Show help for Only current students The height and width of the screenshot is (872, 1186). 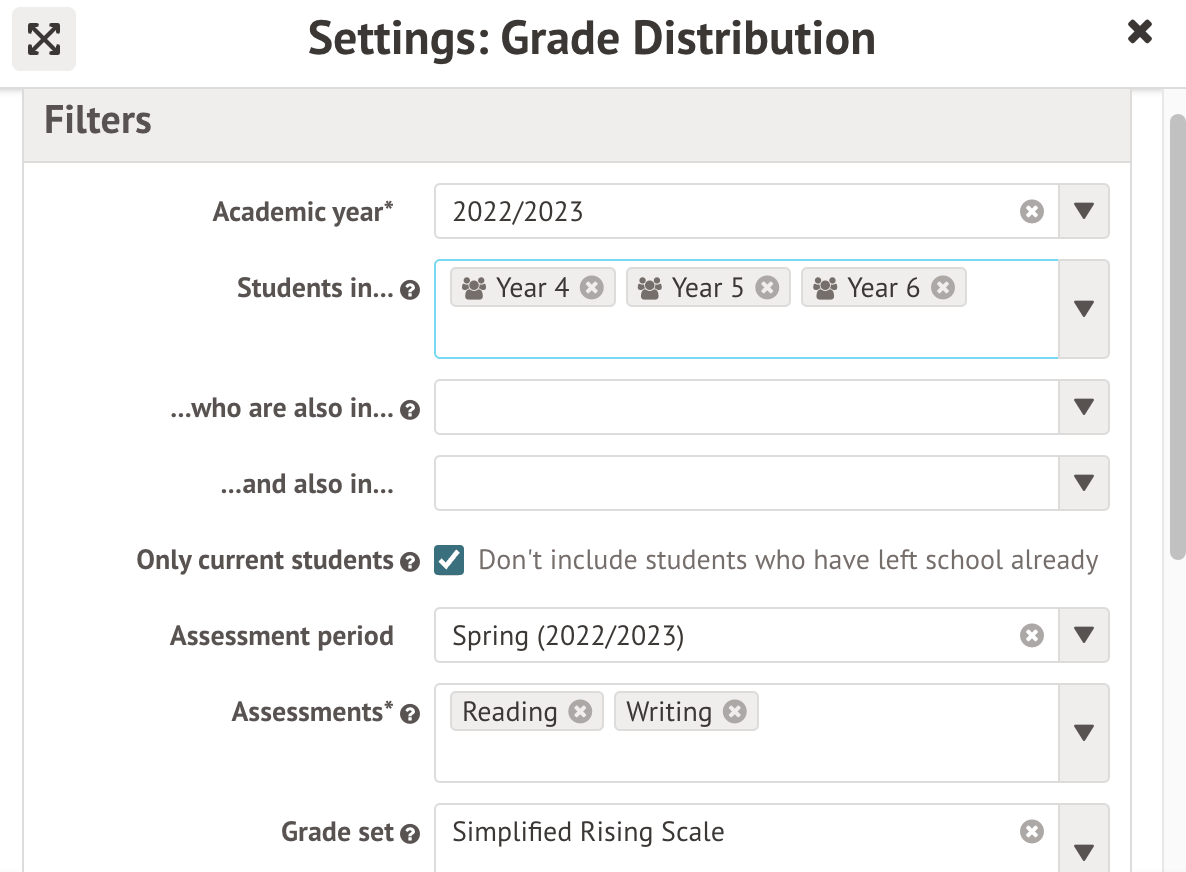(x=409, y=562)
